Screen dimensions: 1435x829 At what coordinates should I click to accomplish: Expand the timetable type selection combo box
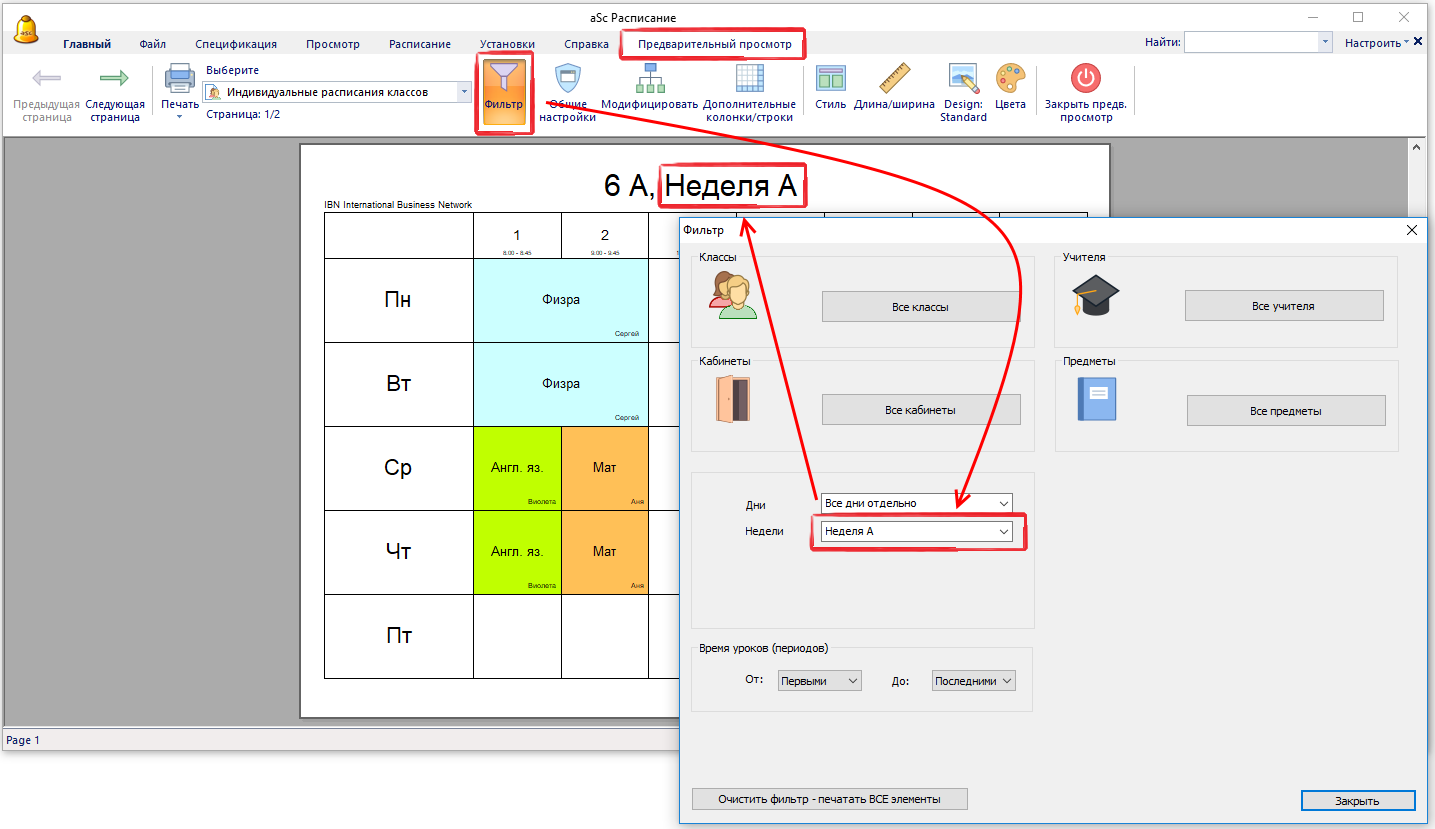pos(464,92)
